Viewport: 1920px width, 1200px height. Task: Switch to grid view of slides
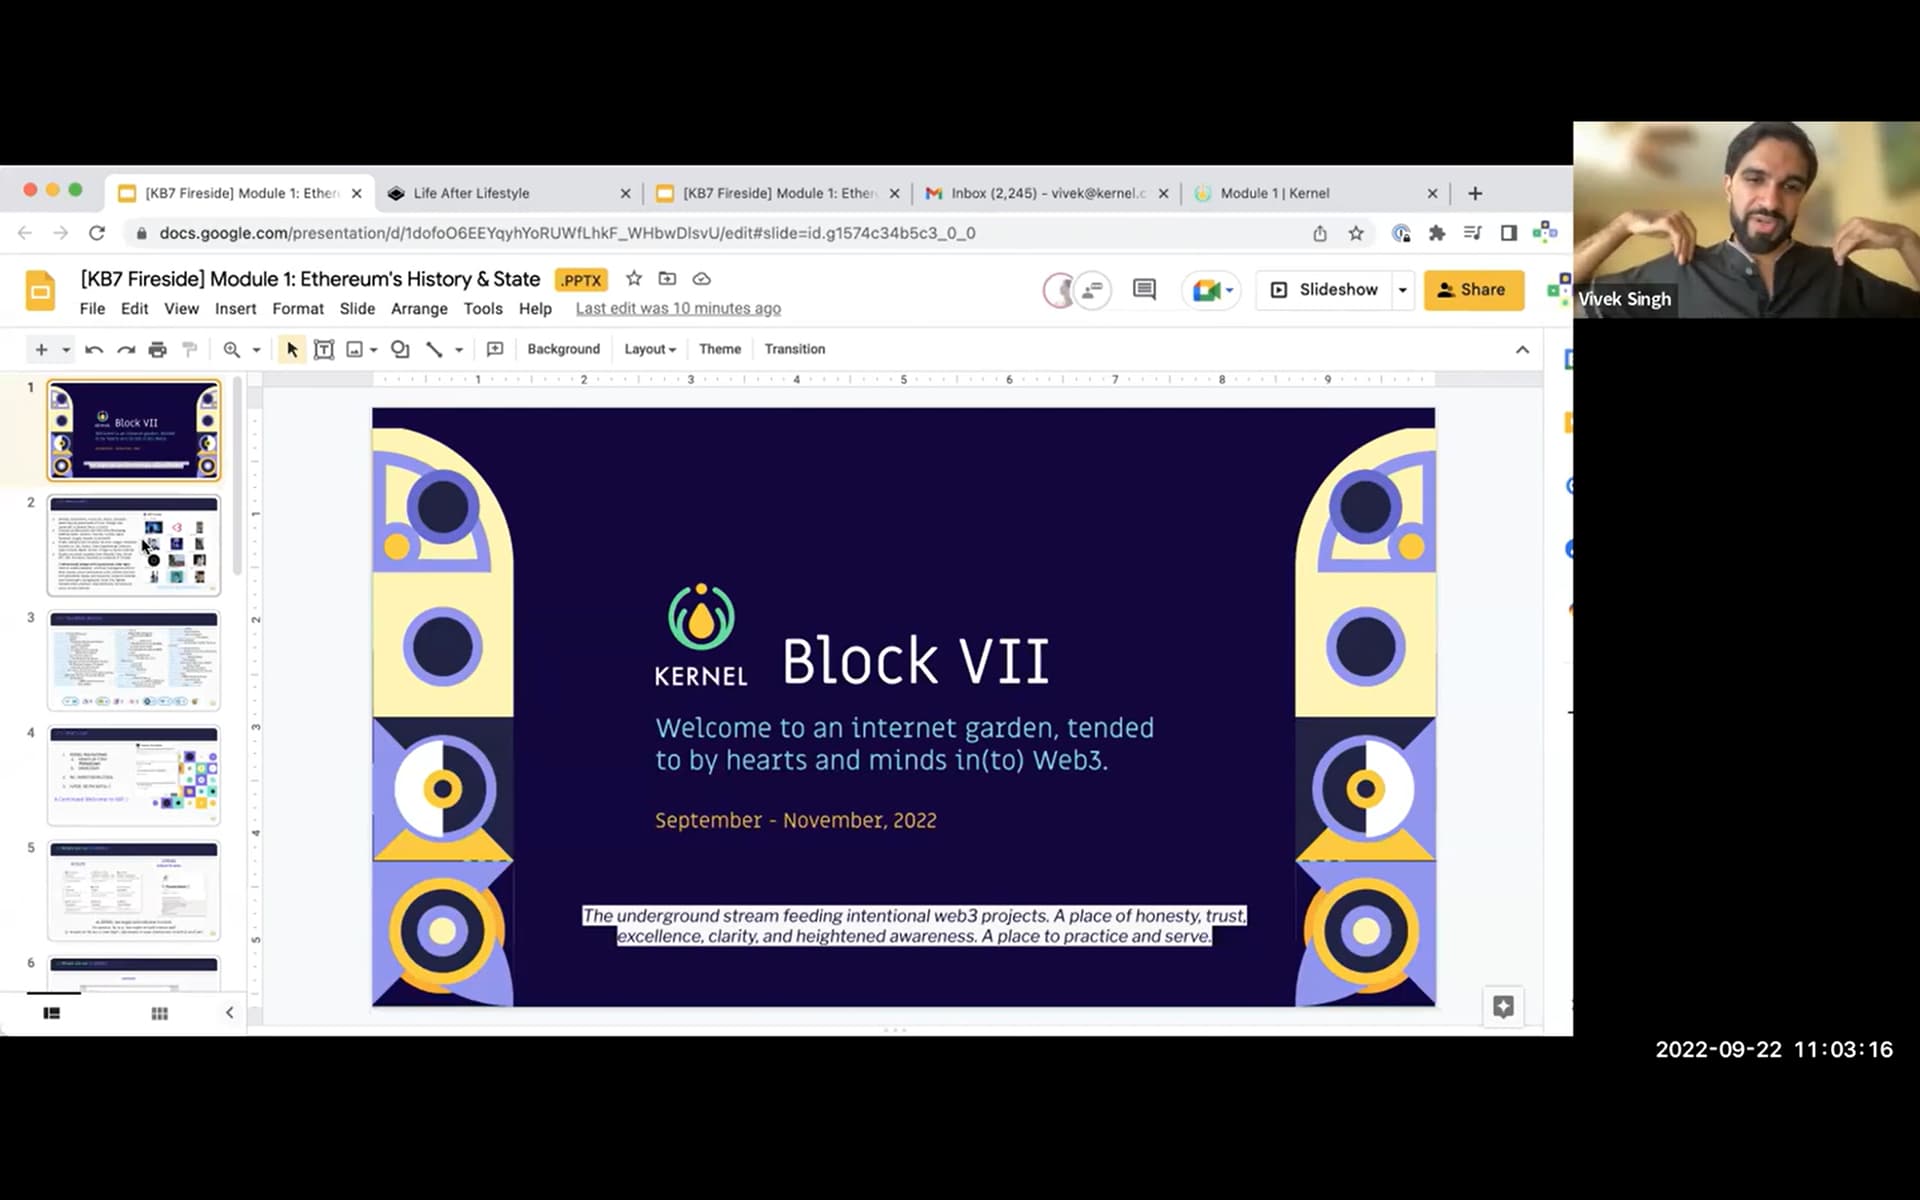point(159,1013)
